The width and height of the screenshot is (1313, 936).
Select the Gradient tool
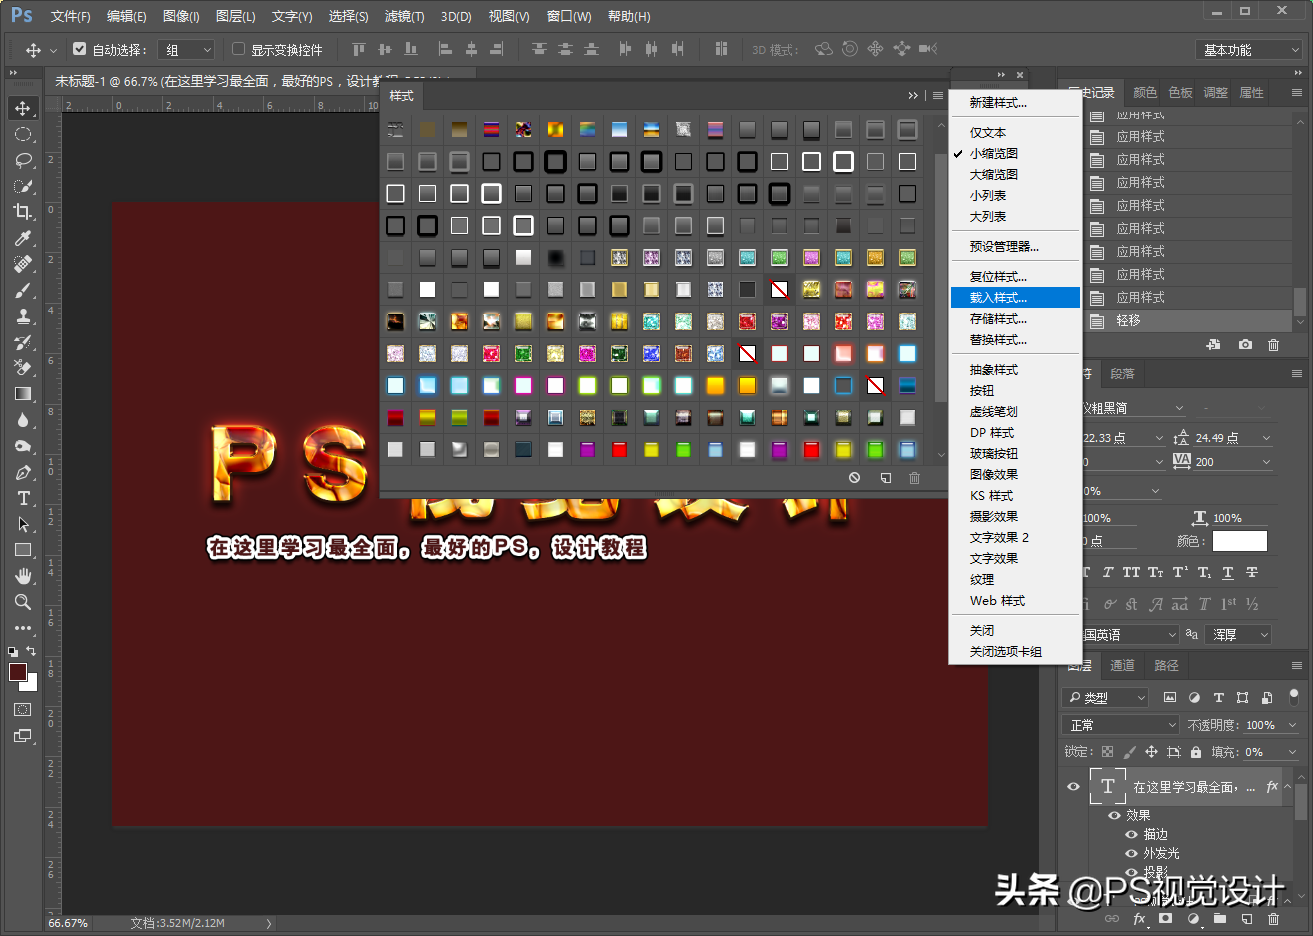(x=22, y=394)
